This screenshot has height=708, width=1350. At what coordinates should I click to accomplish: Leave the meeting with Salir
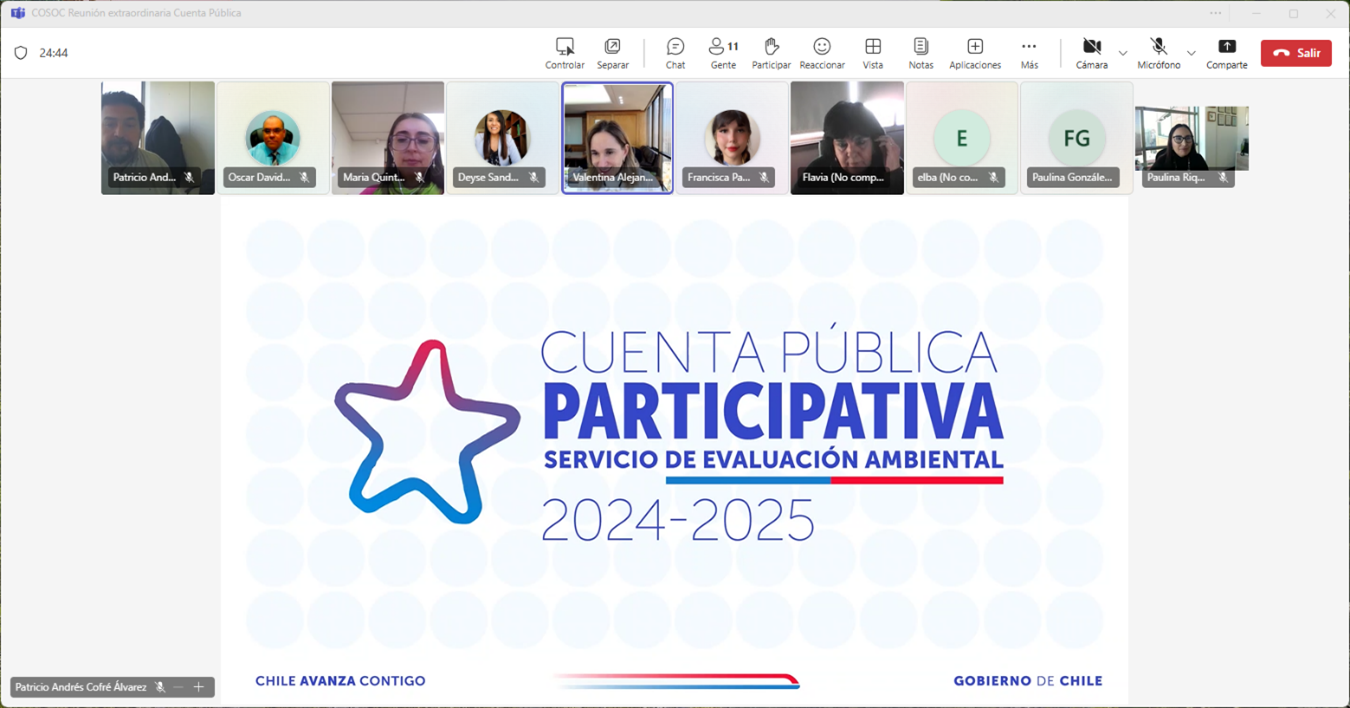[x=1295, y=53]
